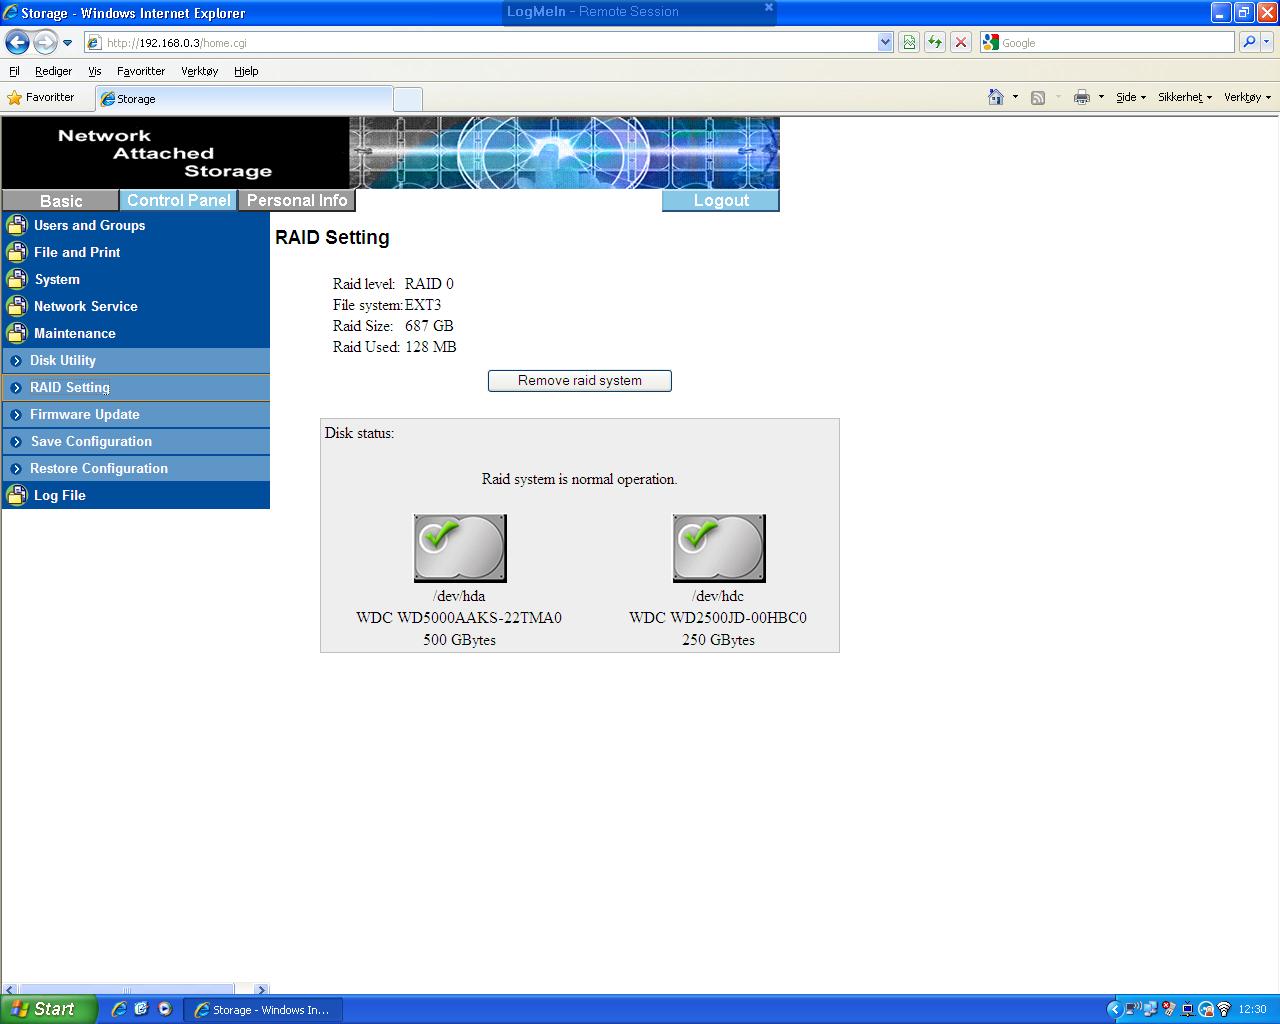1280x1024 pixels.
Task: Click the Home icon in command bar
Action: pyautogui.click(x=996, y=97)
